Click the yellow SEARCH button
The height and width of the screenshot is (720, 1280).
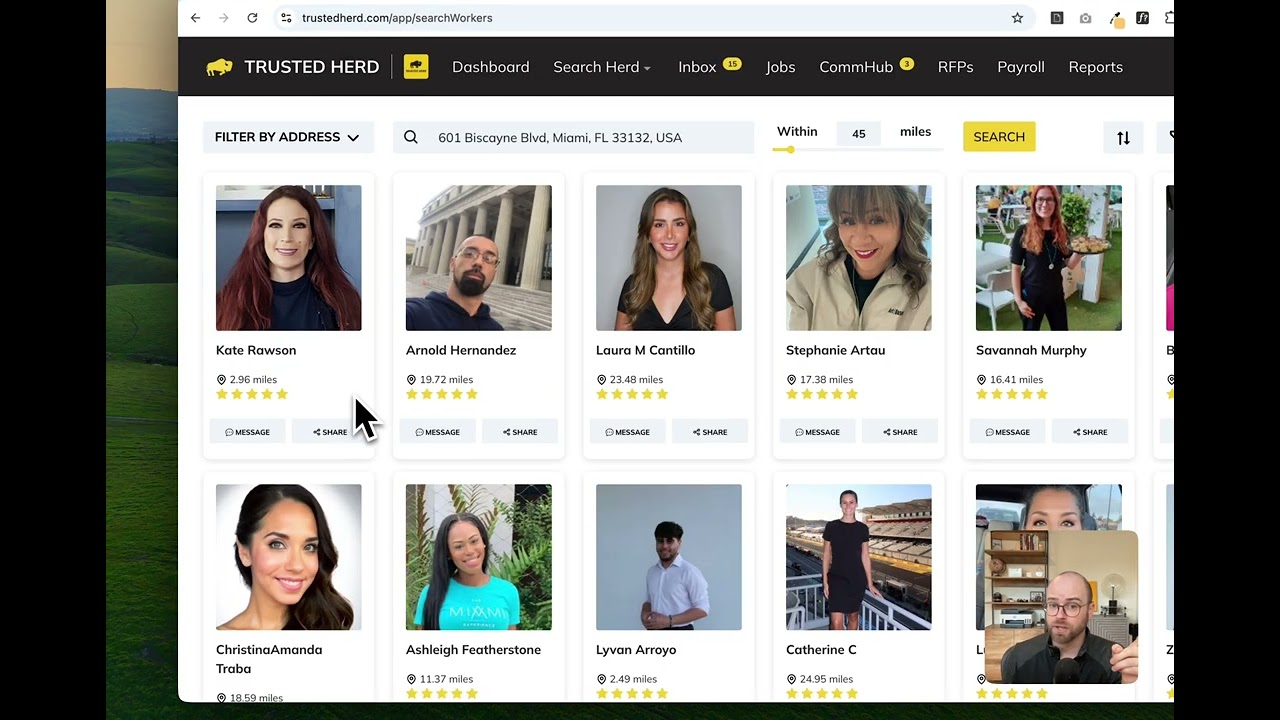tap(999, 137)
